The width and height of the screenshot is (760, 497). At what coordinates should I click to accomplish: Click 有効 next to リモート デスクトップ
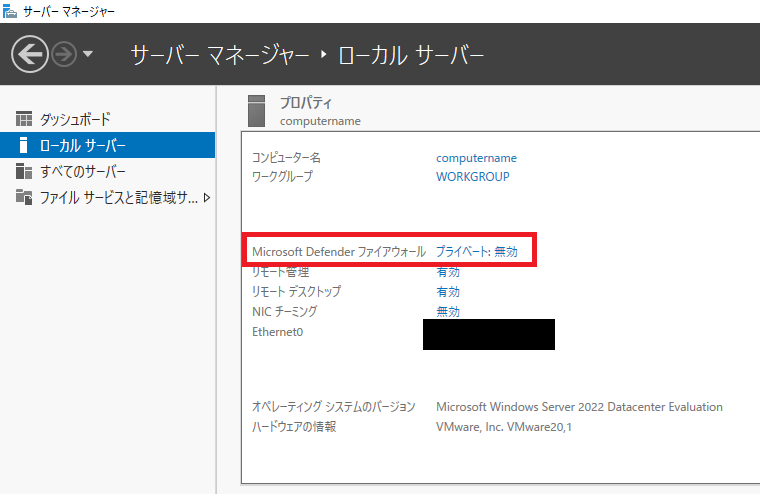click(448, 292)
